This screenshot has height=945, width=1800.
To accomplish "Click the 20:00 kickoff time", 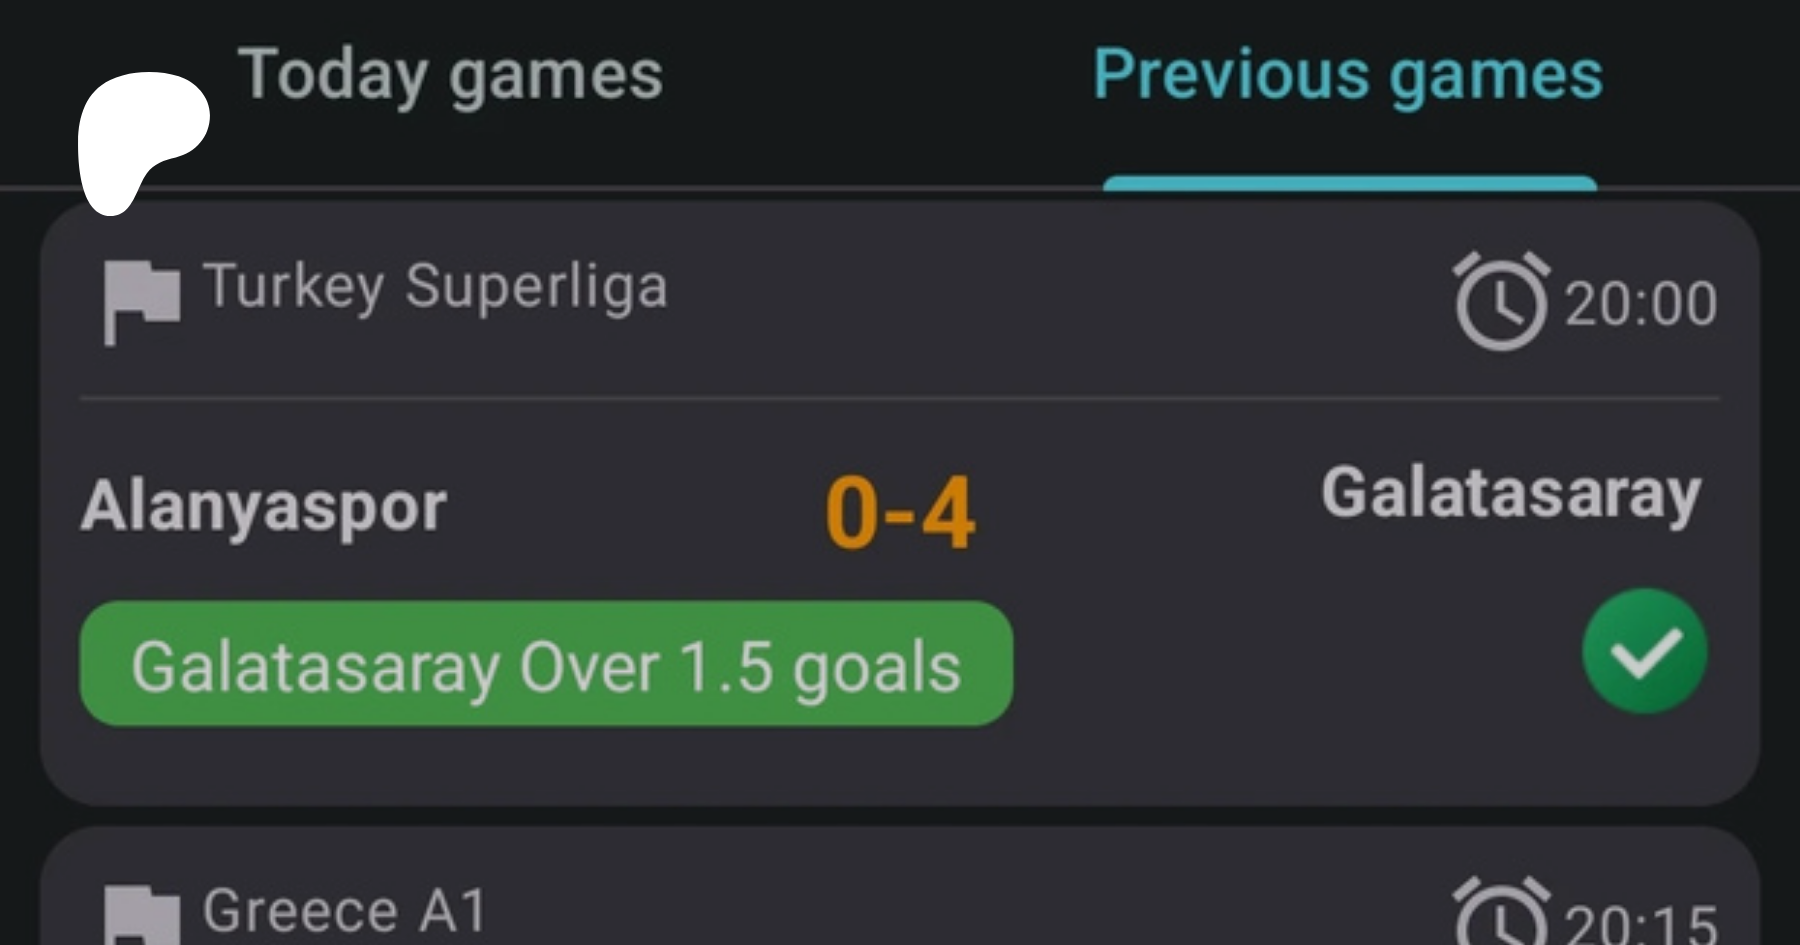I will 1640,304.
